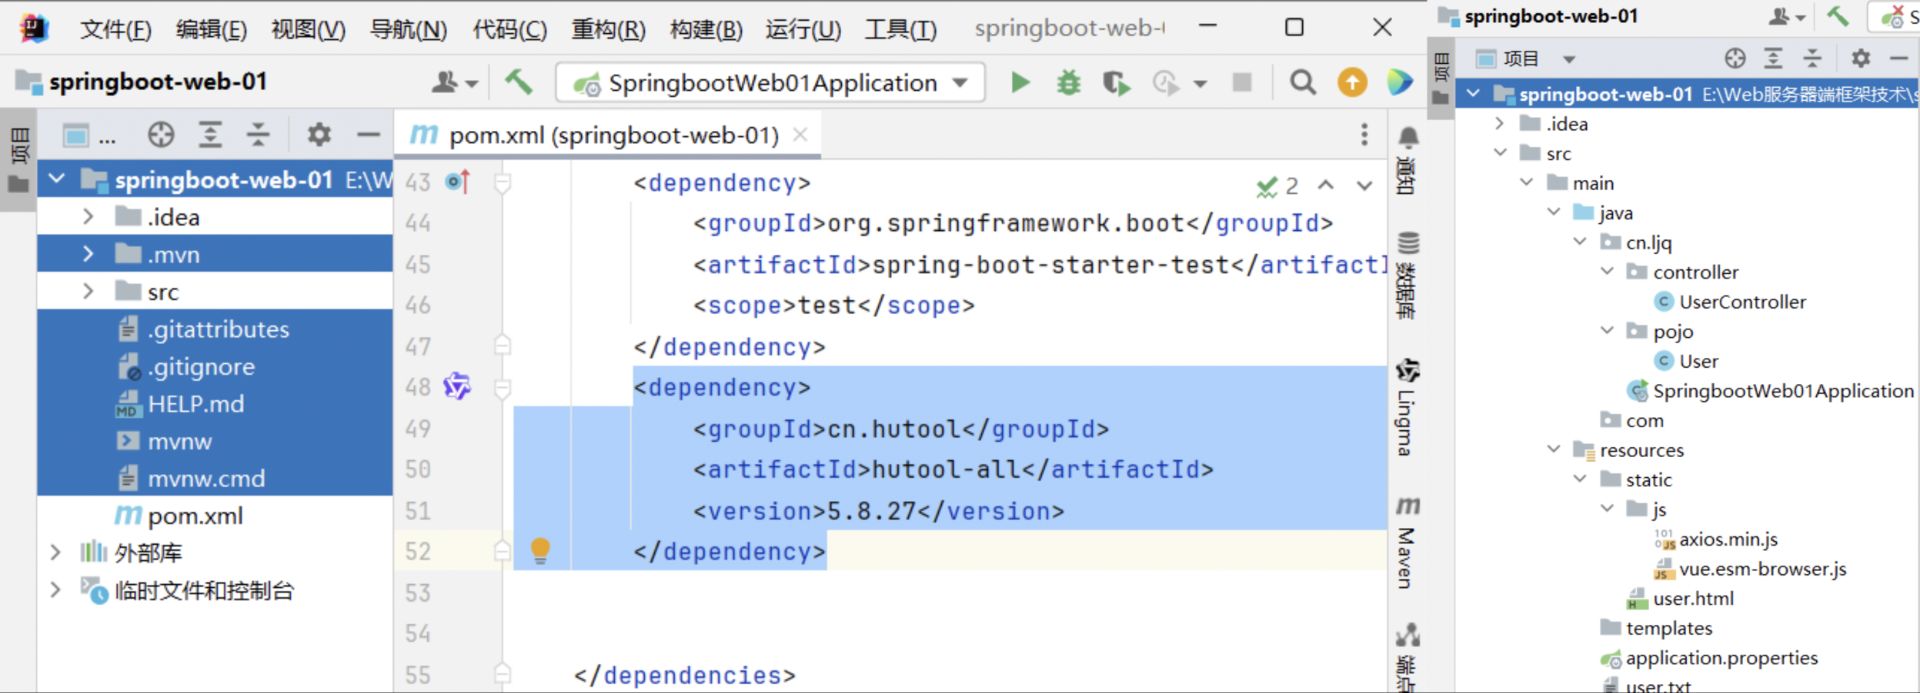Collapse springboot-web-01 root in left tree

pos(57,179)
